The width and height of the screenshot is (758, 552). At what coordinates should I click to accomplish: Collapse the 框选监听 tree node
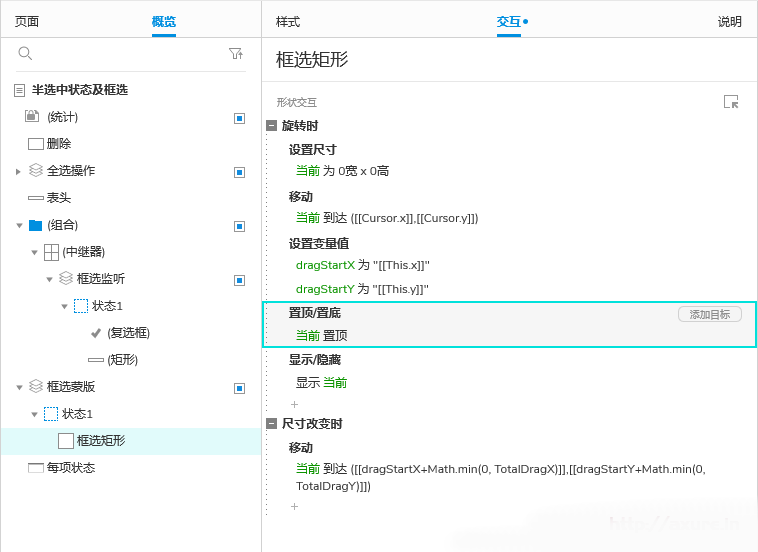tap(49, 280)
